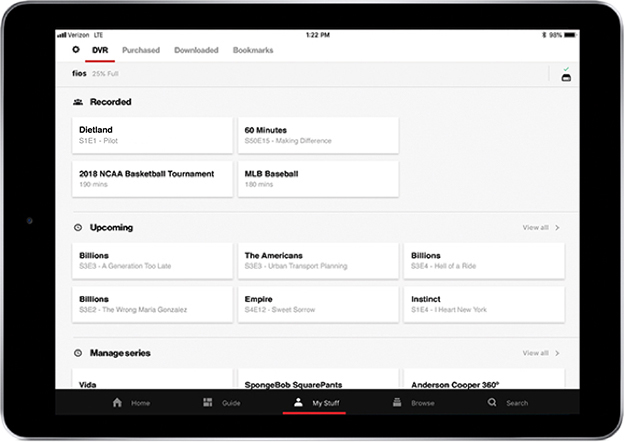Tap the Recorded section people icon
The height and width of the screenshot is (442, 624).
pos(78,102)
